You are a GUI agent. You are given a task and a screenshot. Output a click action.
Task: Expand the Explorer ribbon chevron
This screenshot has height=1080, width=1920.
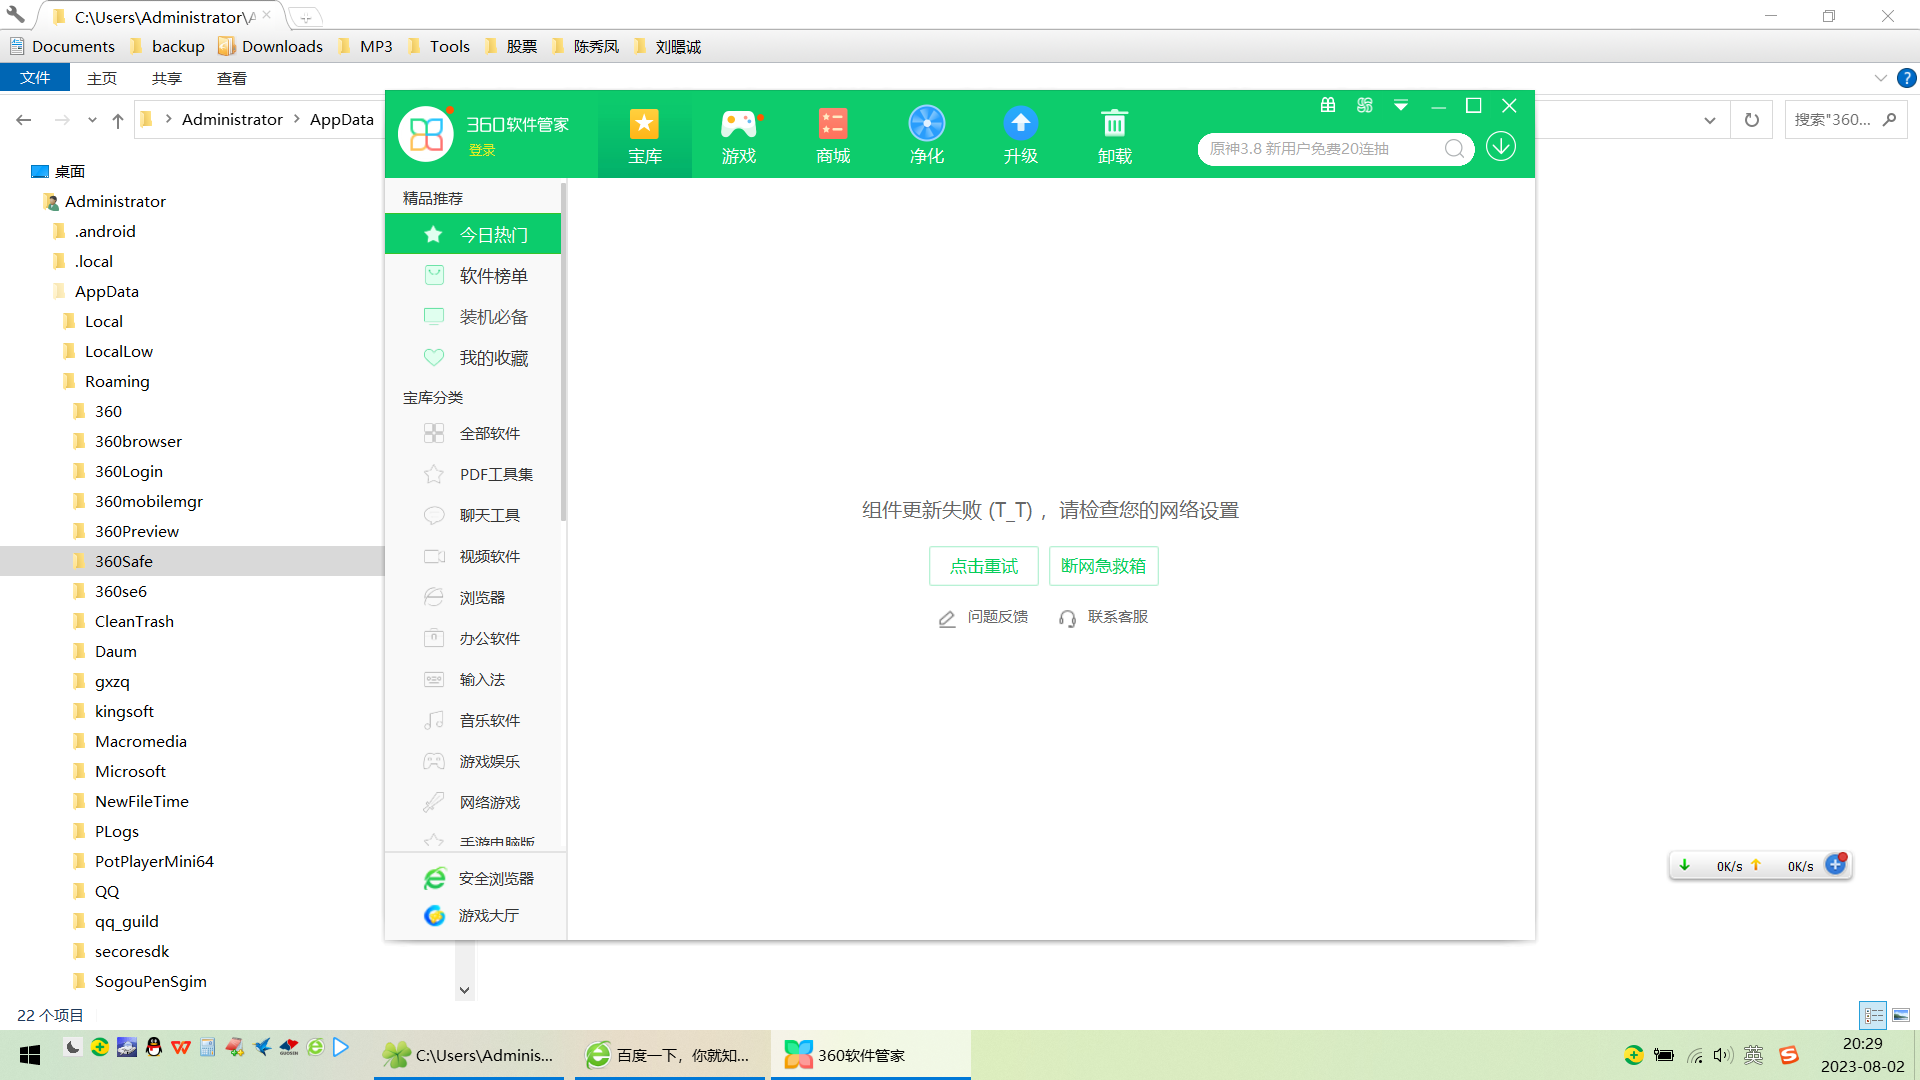pyautogui.click(x=1880, y=78)
